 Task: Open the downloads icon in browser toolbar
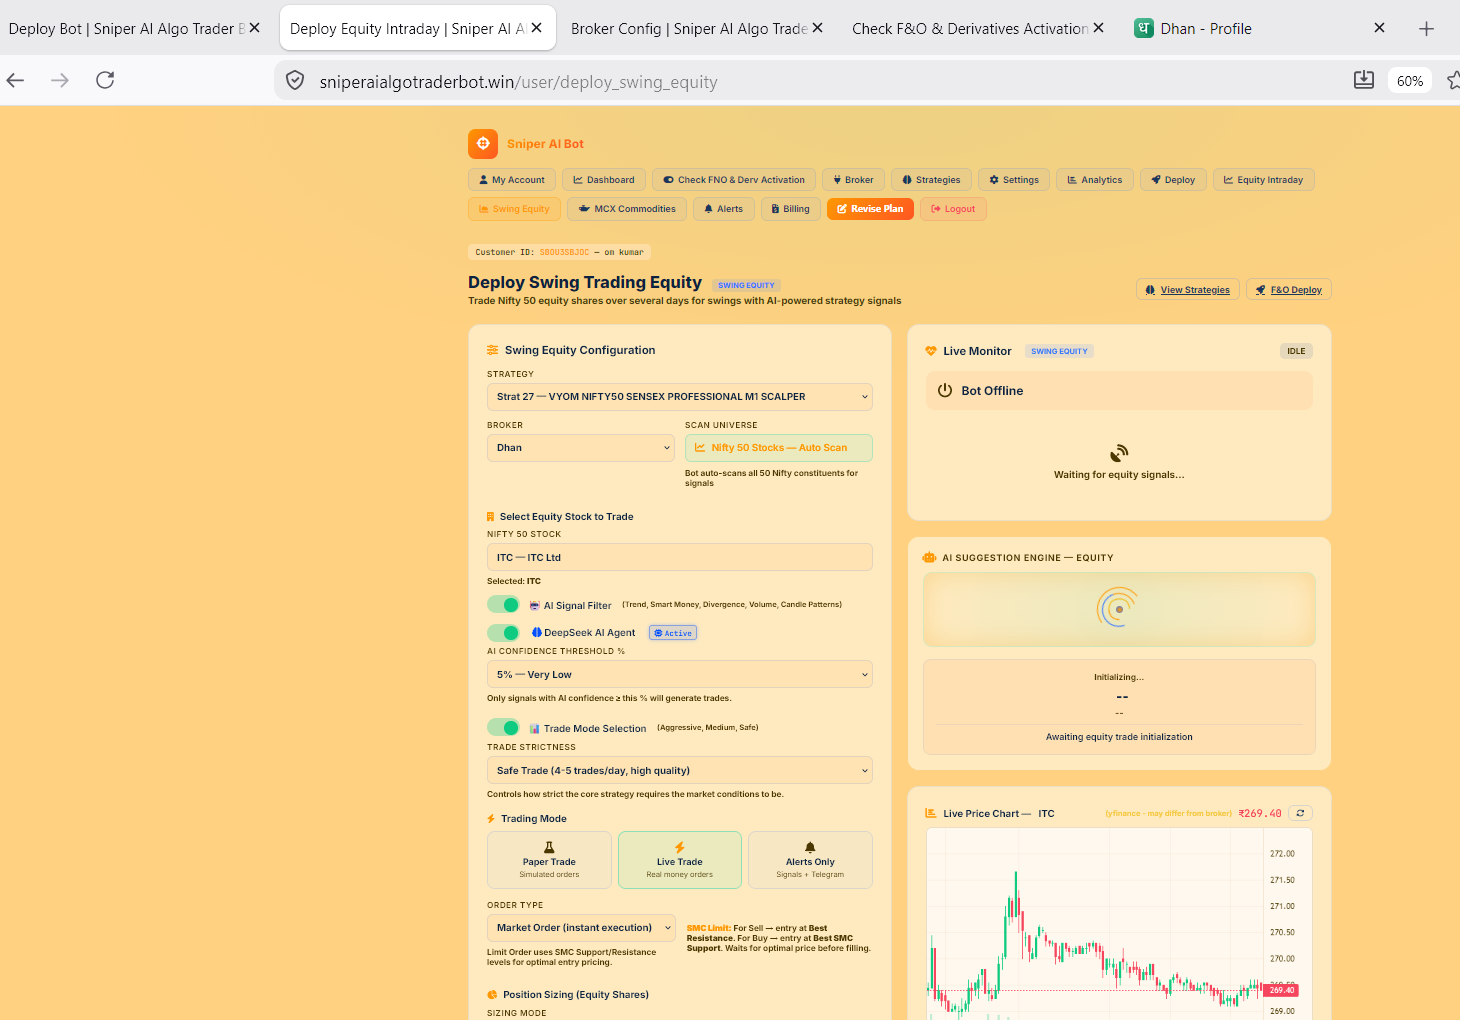pyautogui.click(x=1363, y=80)
